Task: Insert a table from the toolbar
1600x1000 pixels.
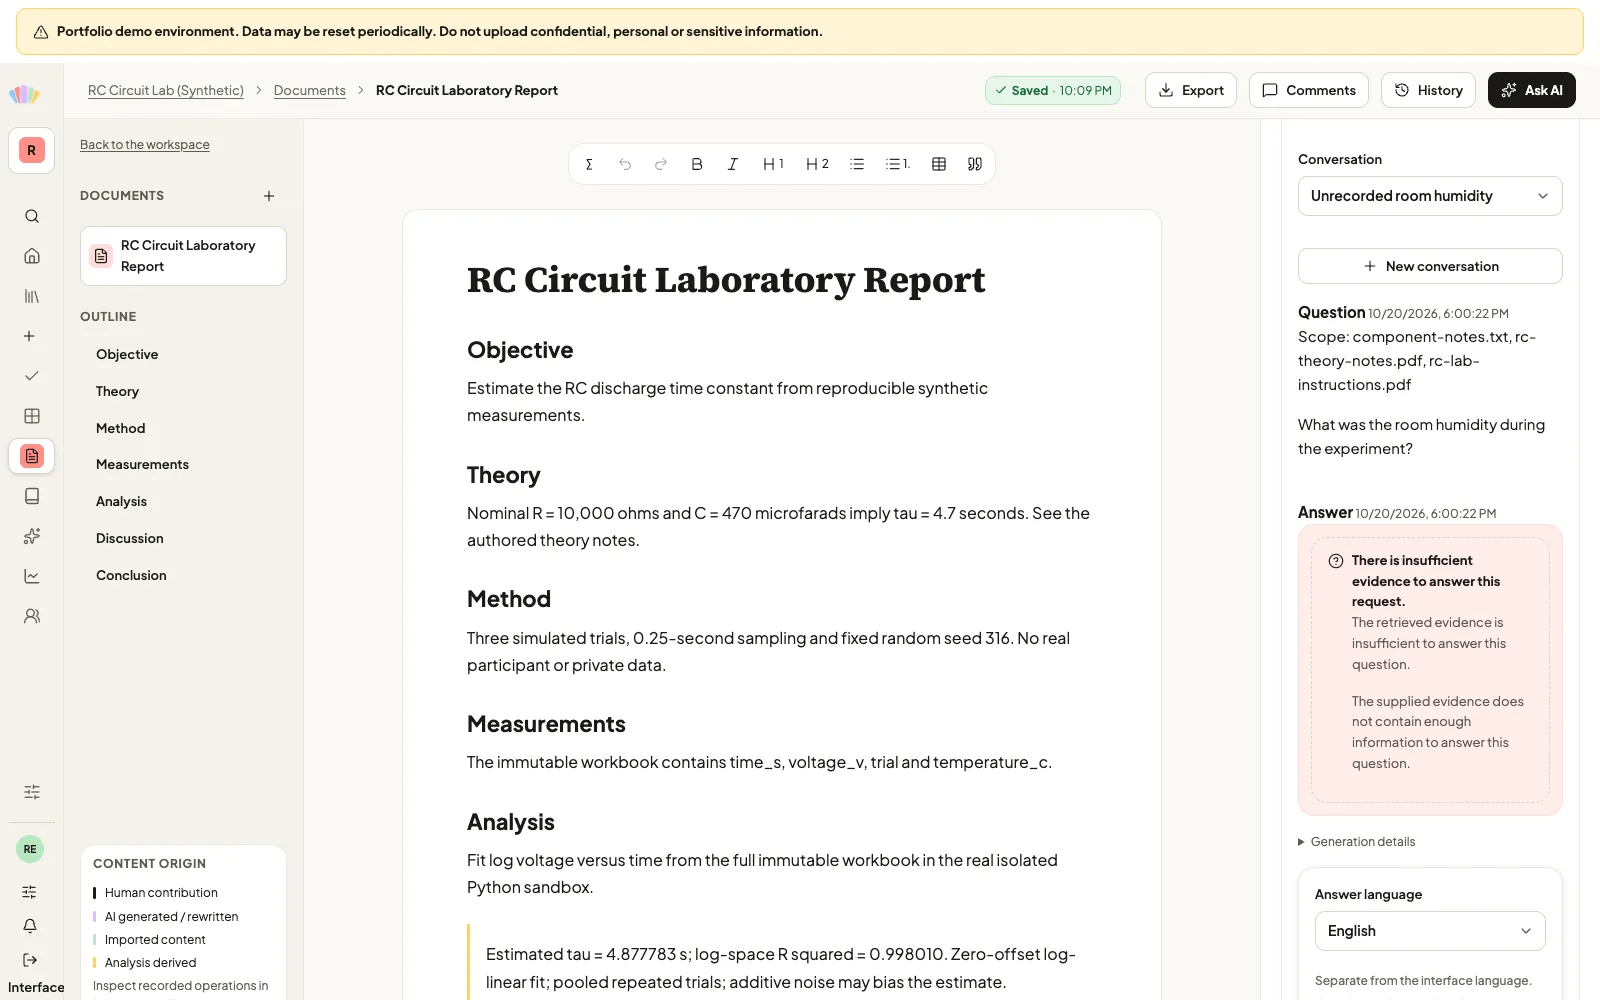Action: [x=939, y=164]
